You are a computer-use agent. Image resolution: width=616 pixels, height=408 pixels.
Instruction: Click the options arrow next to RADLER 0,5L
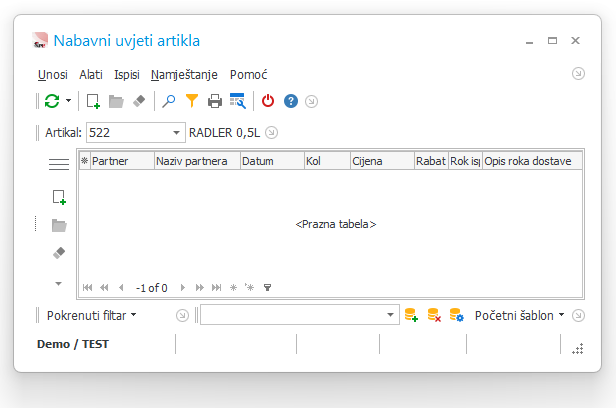tap(271, 133)
